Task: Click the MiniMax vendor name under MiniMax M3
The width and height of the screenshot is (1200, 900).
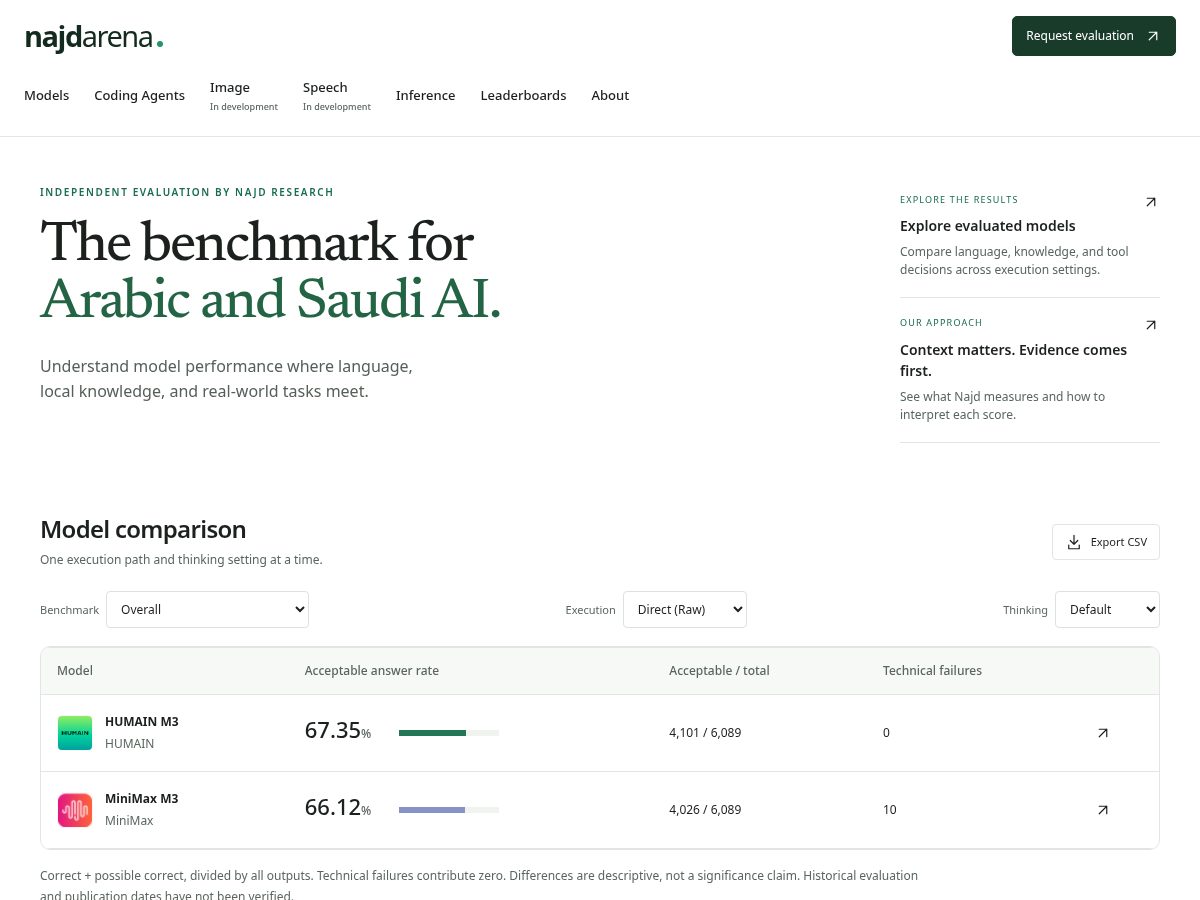Action: [x=129, y=821]
